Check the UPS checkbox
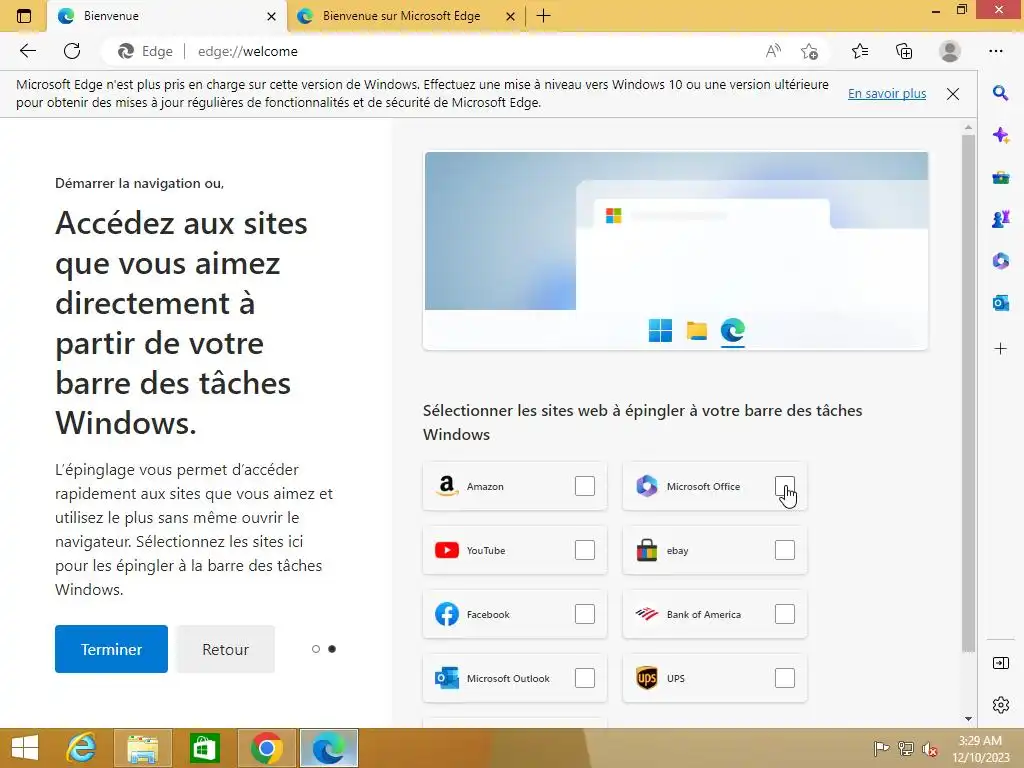 coord(784,678)
